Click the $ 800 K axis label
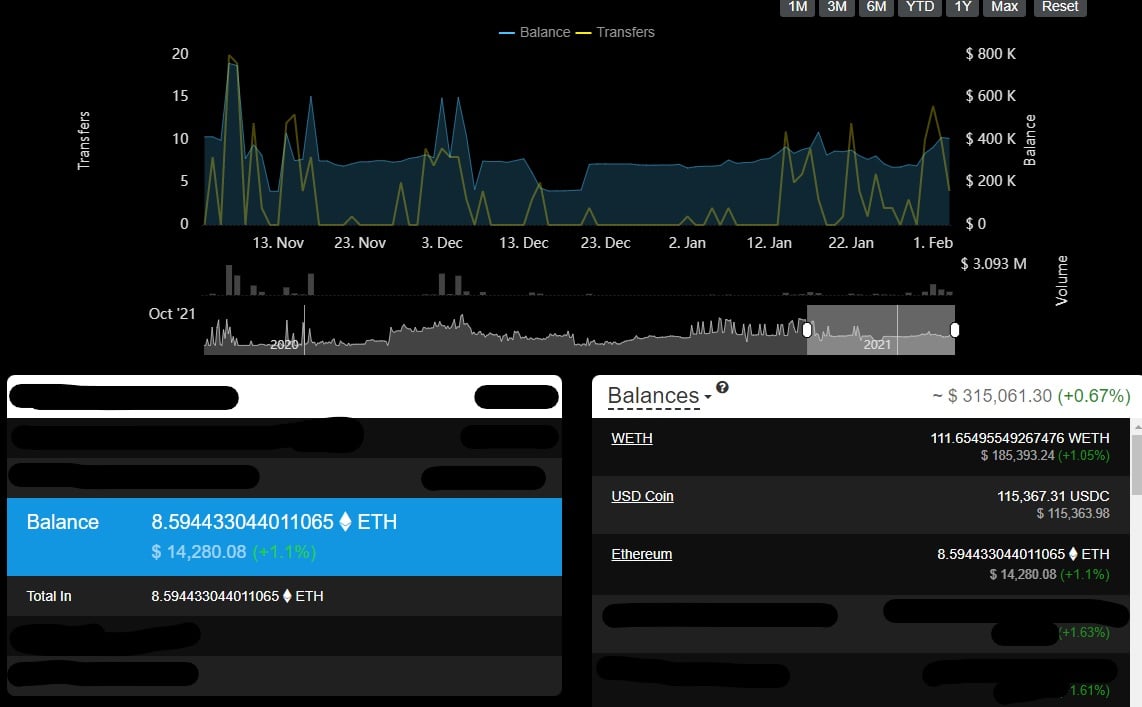This screenshot has width=1142, height=707. (x=991, y=54)
